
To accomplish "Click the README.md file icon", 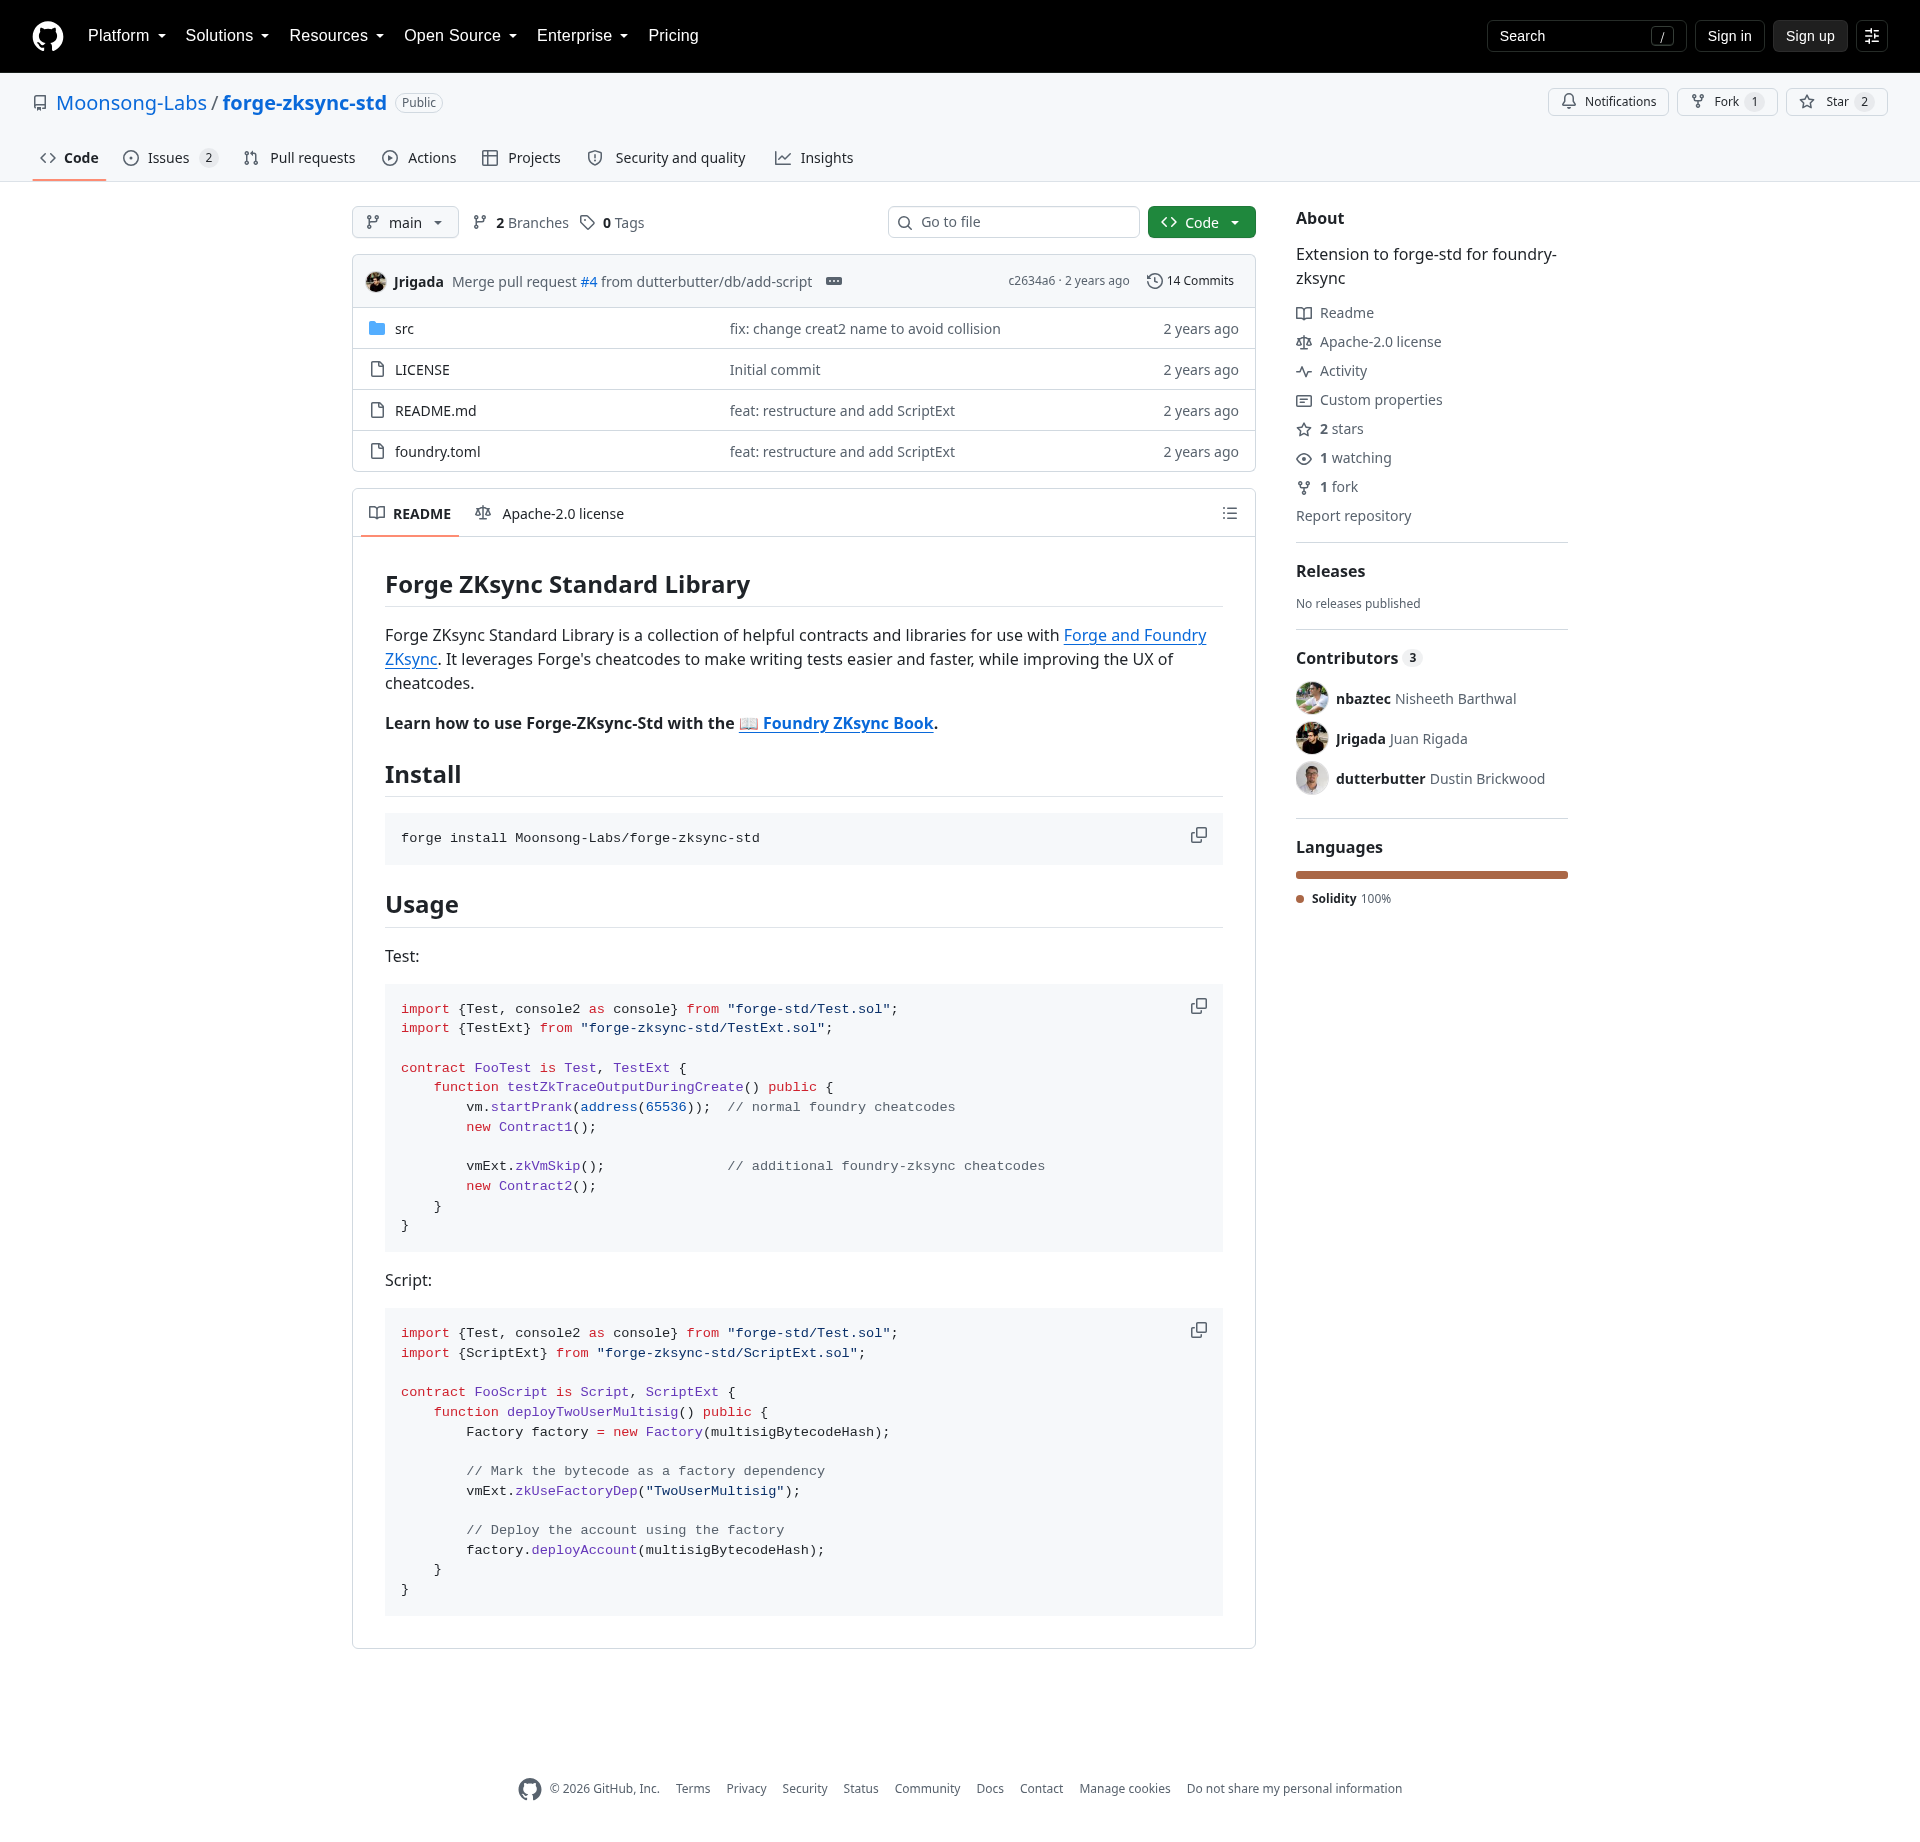I will point(377,410).
